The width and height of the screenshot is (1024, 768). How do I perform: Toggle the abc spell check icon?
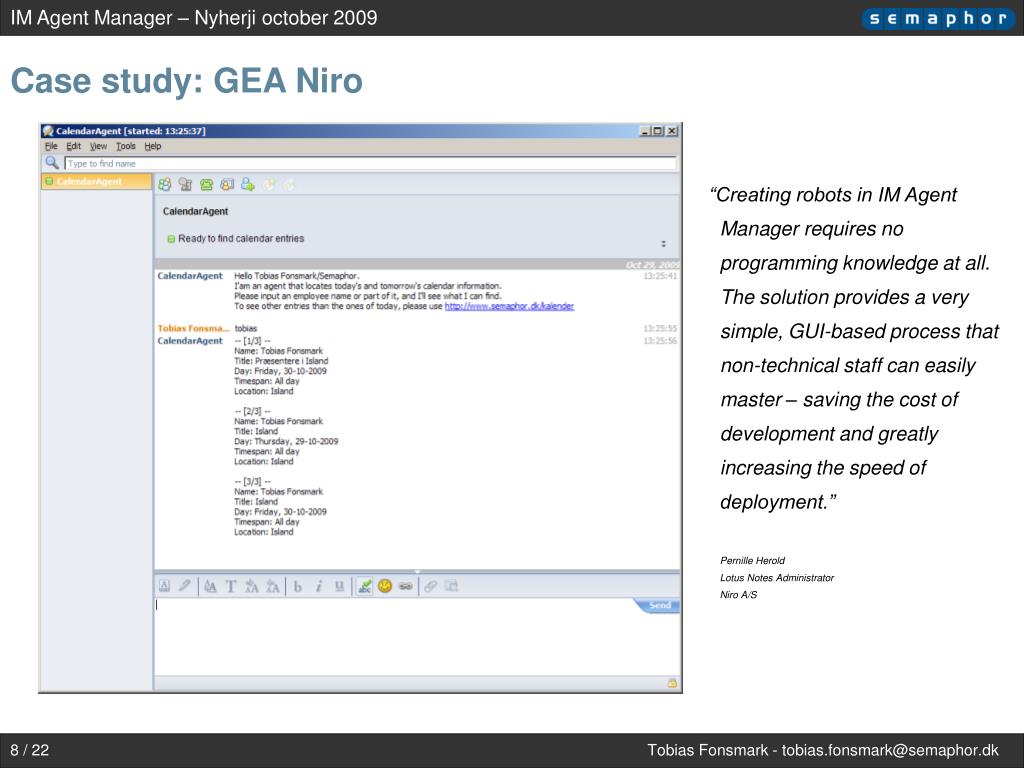click(x=364, y=586)
